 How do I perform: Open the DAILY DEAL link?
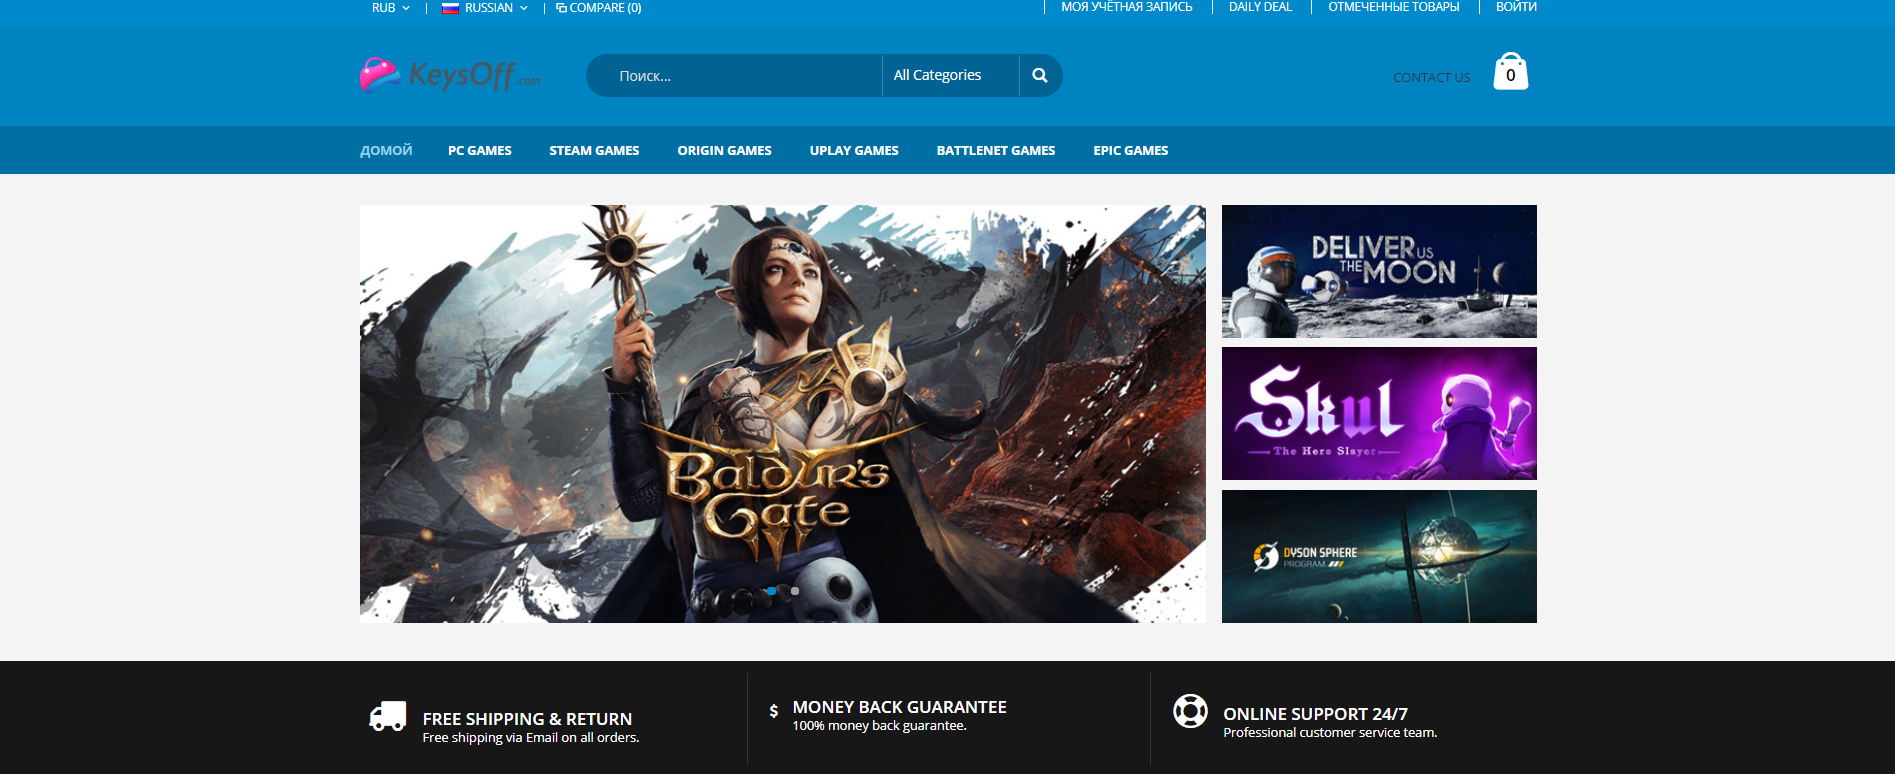click(1260, 7)
